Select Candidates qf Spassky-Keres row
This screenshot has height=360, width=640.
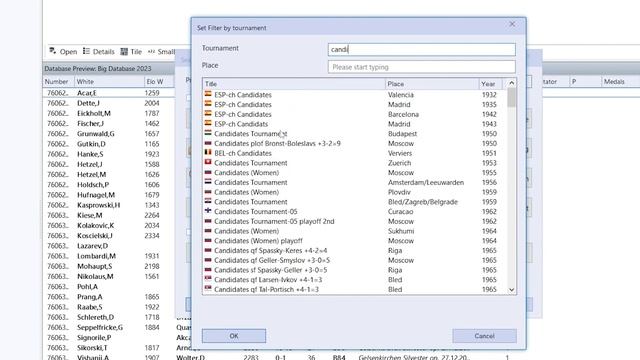coord(355,251)
